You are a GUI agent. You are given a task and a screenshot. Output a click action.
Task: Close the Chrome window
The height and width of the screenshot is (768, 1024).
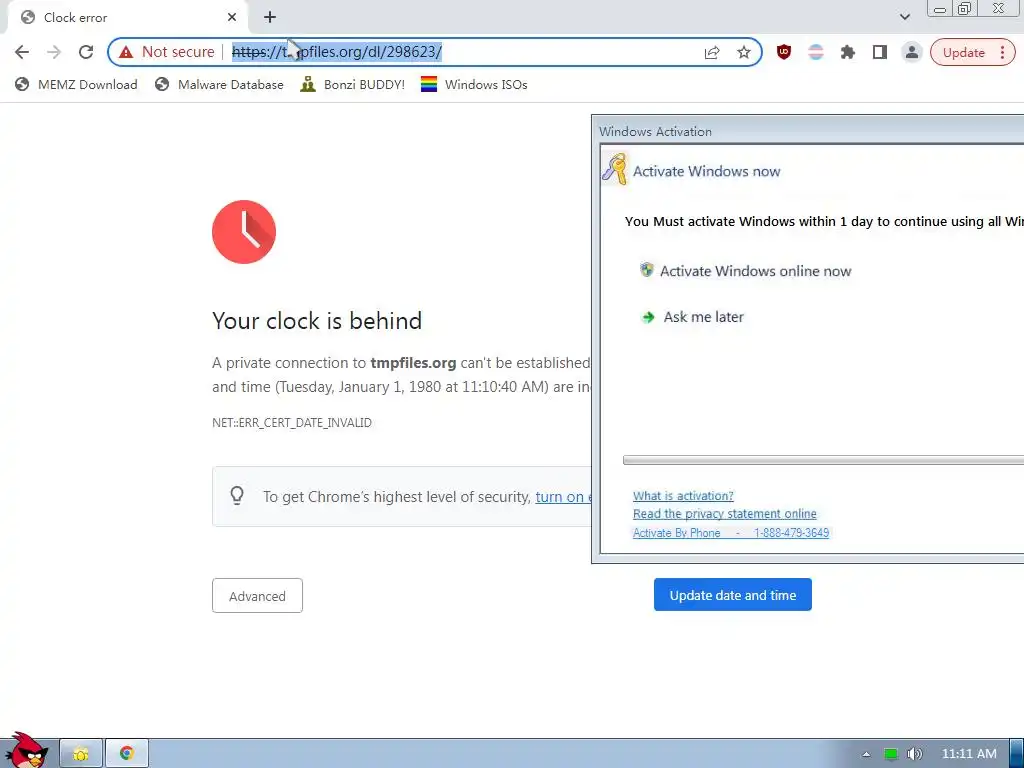coord(999,8)
